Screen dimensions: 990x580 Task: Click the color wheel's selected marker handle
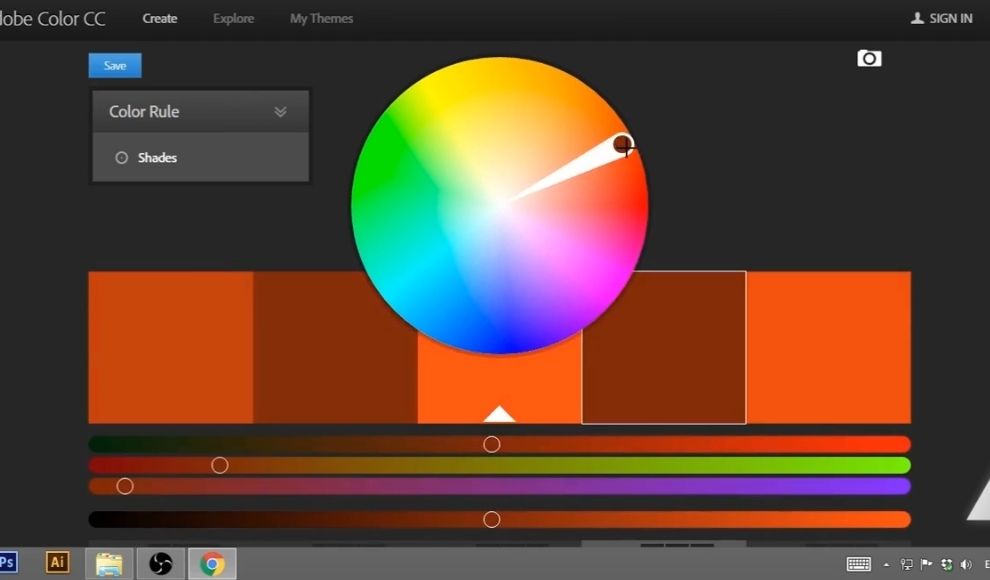623,145
